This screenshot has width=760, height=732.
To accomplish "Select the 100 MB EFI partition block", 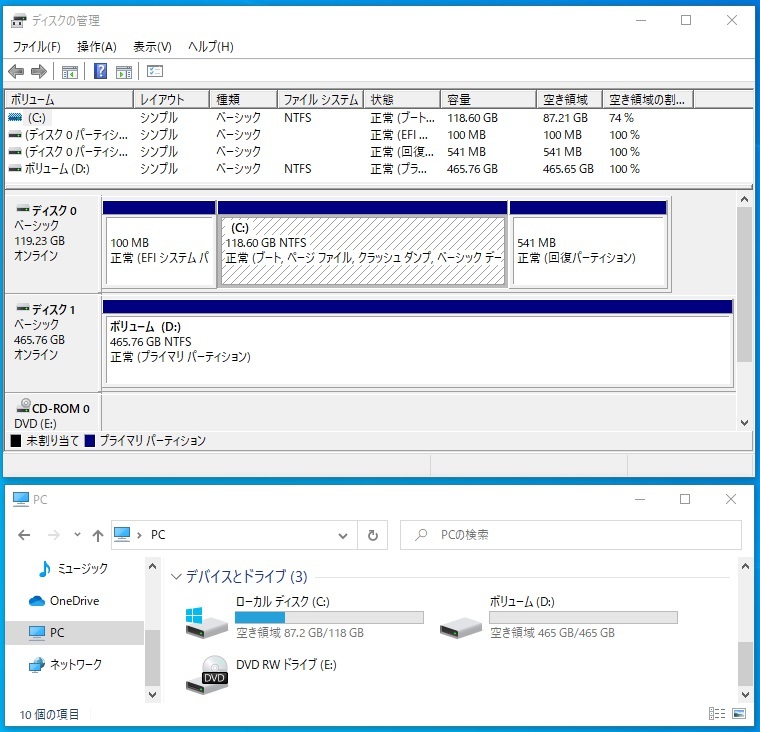I will tap(159, 251).
